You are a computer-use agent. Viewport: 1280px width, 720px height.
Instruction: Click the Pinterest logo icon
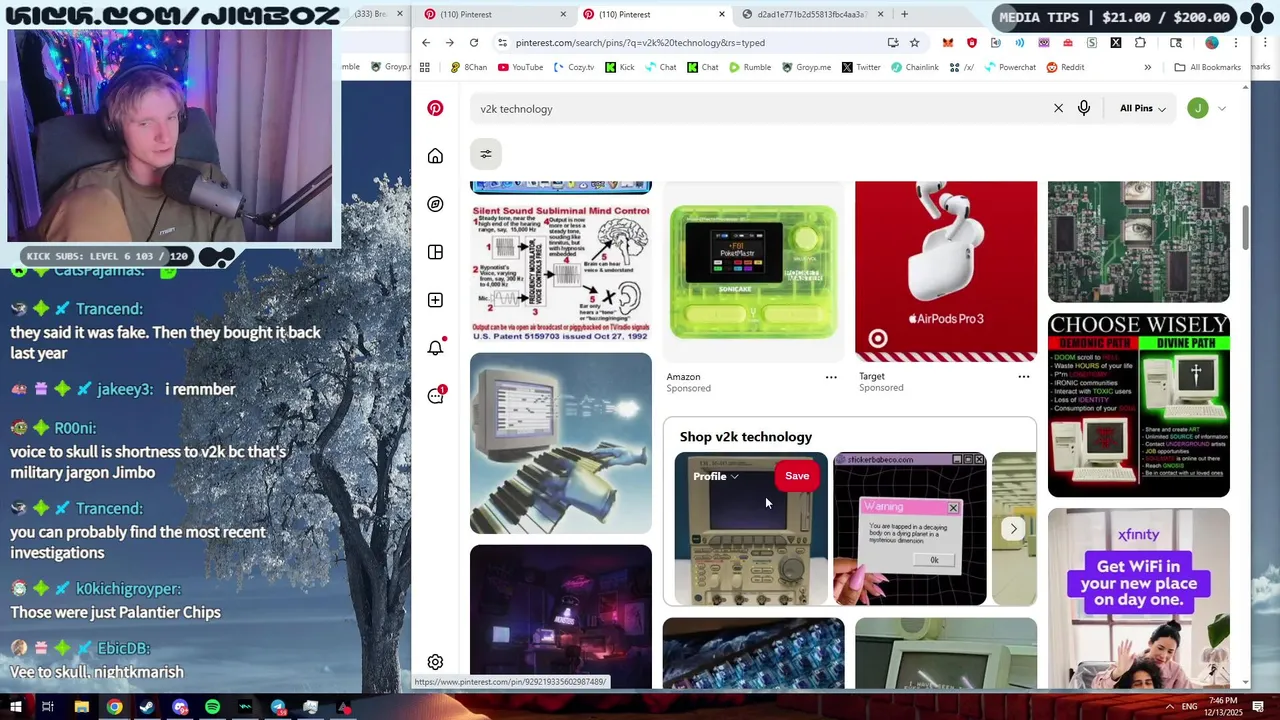(x=435, y=108)
